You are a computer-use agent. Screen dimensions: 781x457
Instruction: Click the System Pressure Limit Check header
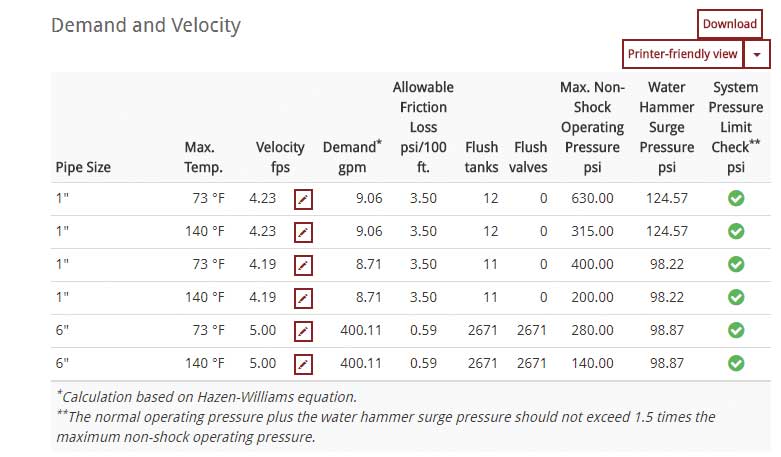pos(736,127)
